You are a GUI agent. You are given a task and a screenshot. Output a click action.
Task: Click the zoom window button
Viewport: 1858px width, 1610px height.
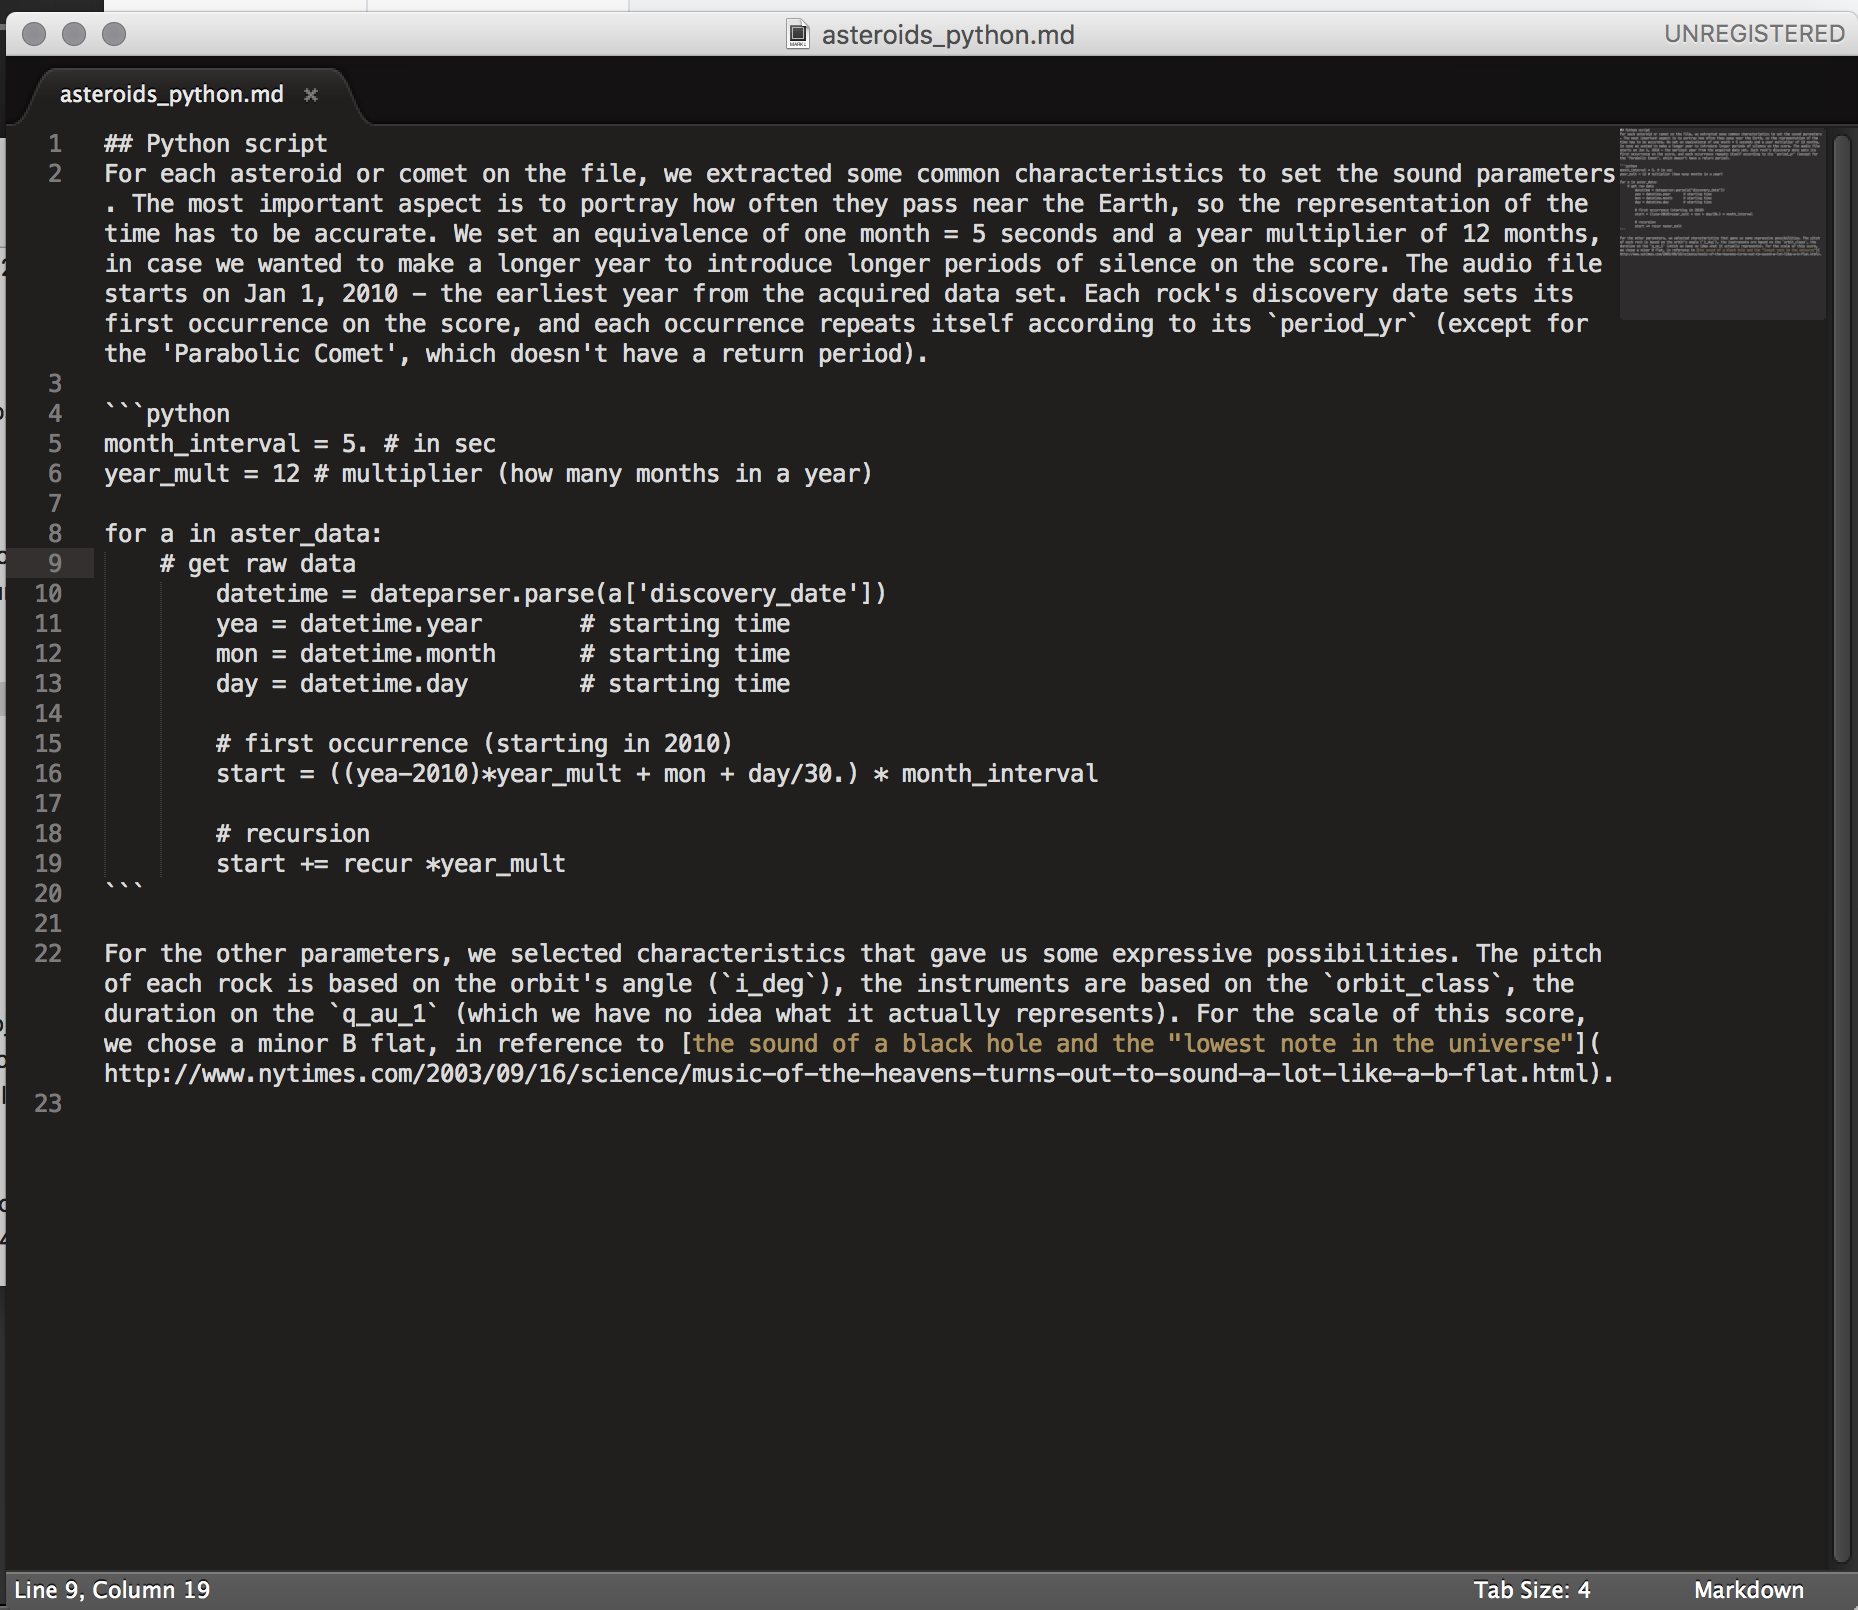pyautogui.click(x=115, y=34)
